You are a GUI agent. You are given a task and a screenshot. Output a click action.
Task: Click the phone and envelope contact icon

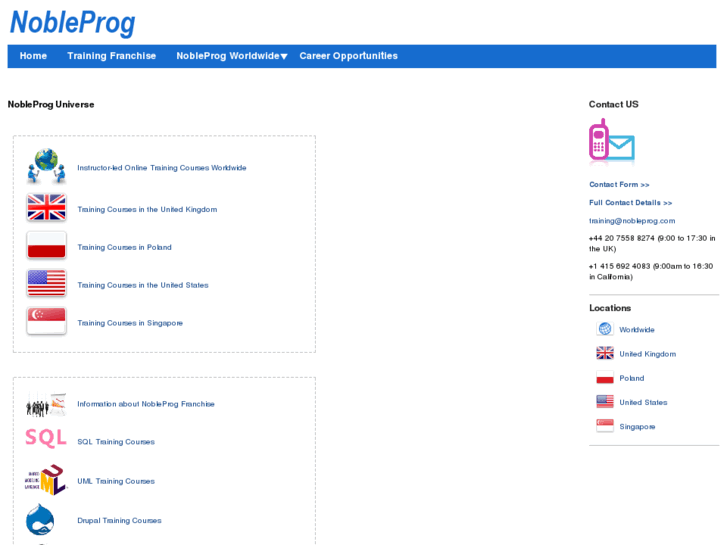click(612, 140)
